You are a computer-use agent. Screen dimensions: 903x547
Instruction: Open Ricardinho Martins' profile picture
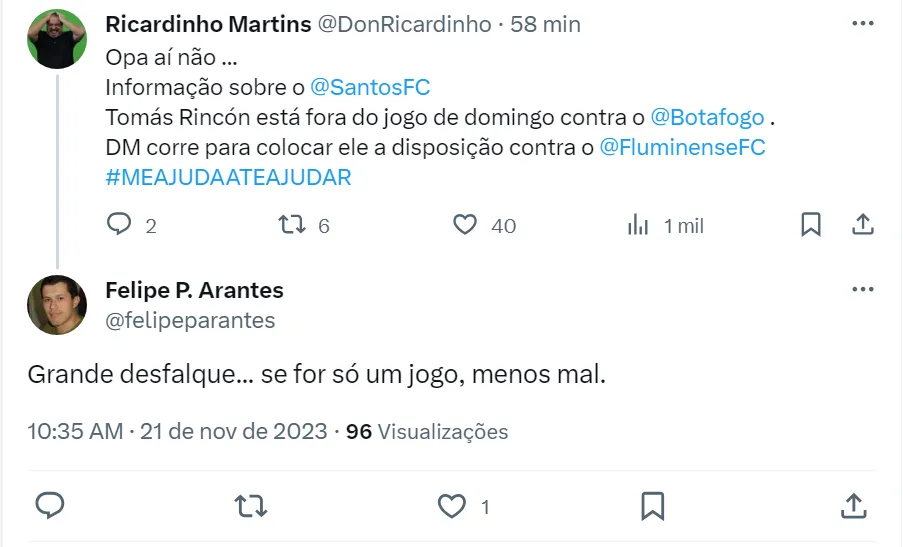point(56,39)
